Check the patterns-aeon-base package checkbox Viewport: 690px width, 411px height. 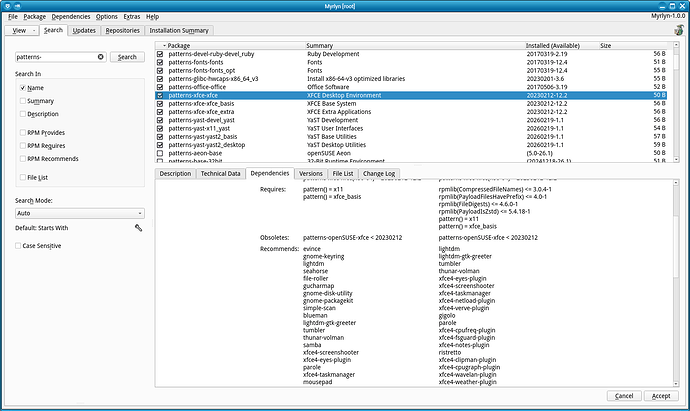click(160, 153)
